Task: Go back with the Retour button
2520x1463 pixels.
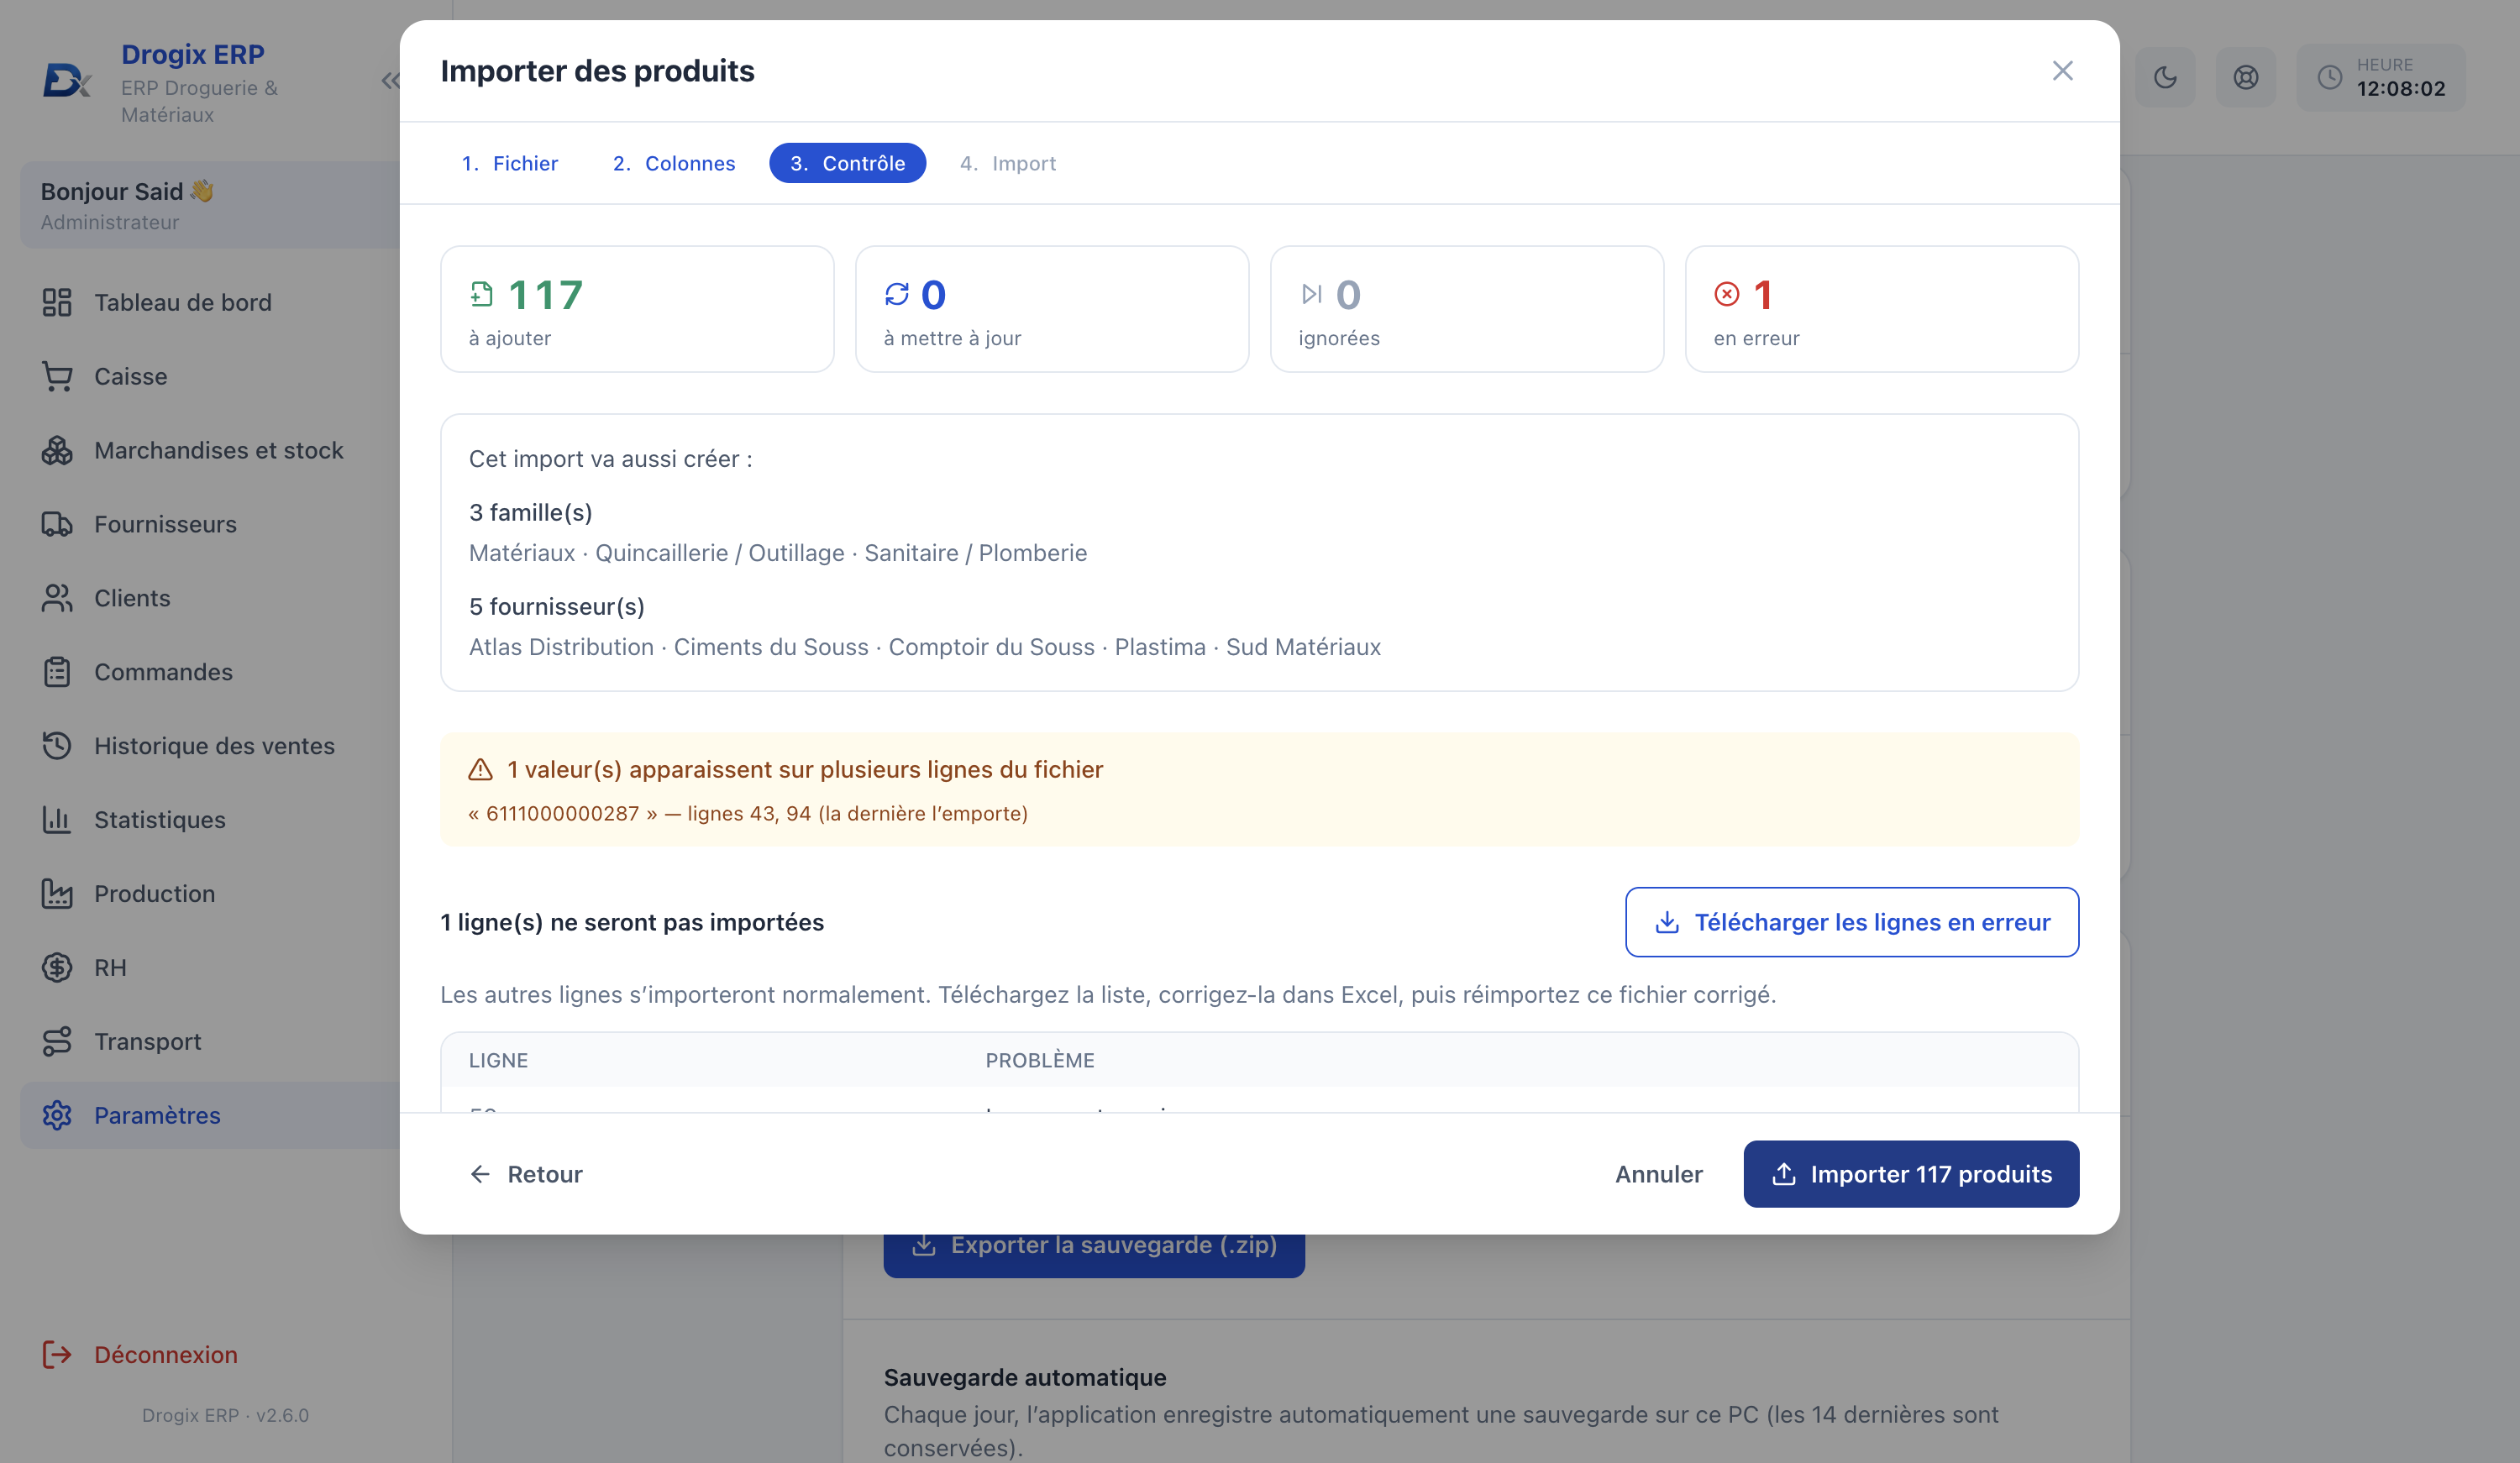Action: (526, 1174)
